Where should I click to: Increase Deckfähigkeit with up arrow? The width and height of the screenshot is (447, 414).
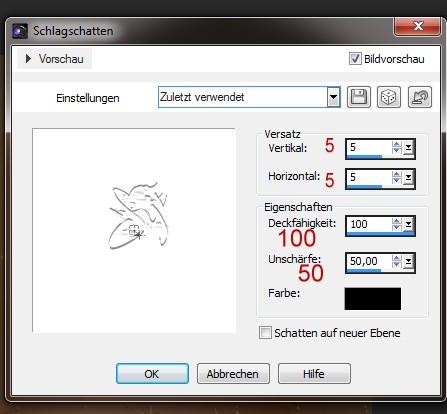pos(397,221)
